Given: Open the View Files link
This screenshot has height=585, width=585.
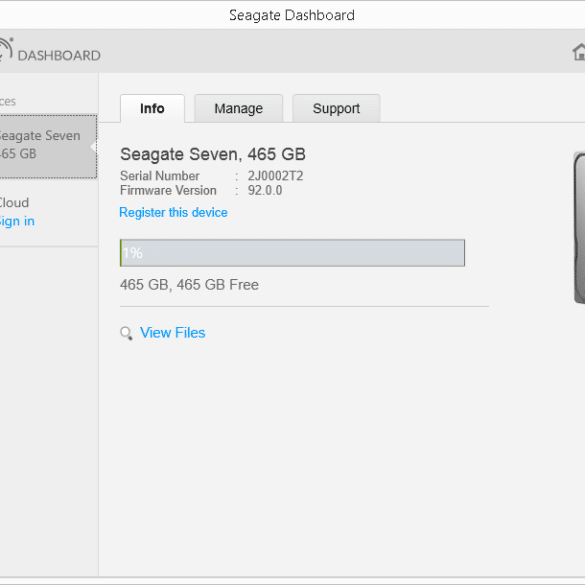Looking at the screenshot, I should pyautogui.click(x=172, y=332).
